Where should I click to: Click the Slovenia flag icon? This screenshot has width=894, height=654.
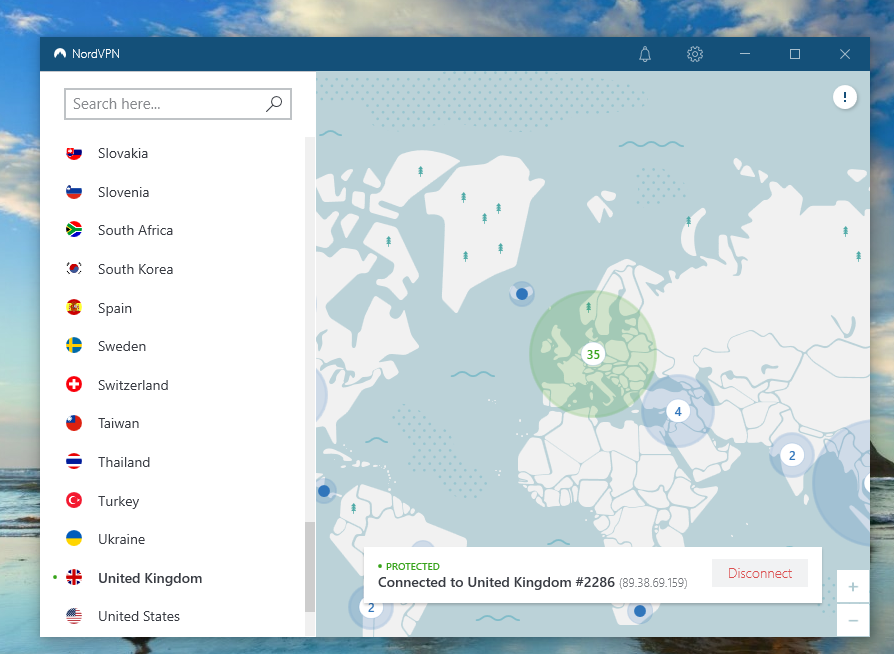click(74, 192)
